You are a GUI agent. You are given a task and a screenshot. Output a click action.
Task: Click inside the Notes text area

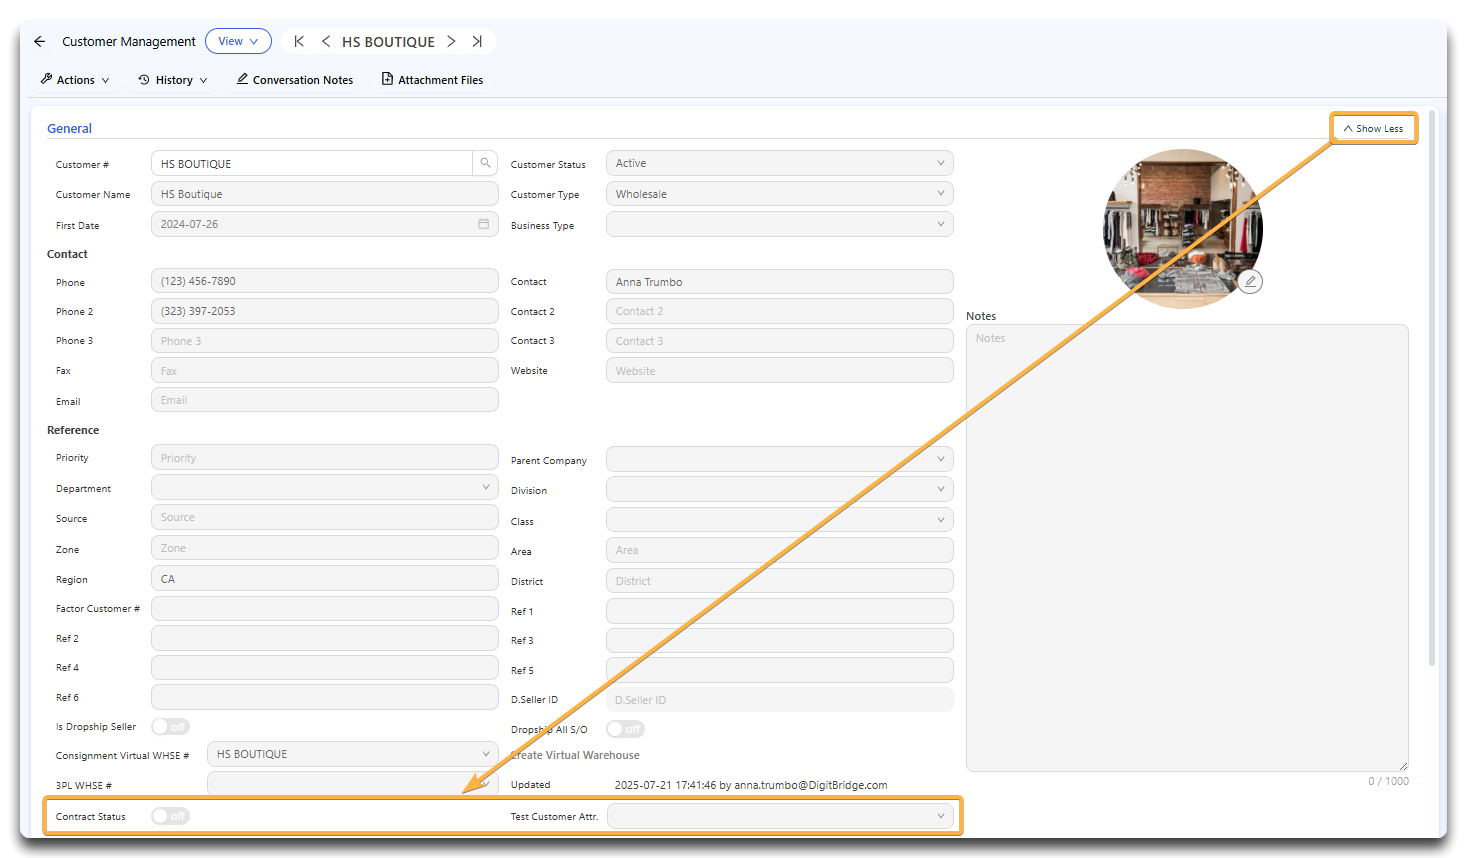coord(1187,548)
